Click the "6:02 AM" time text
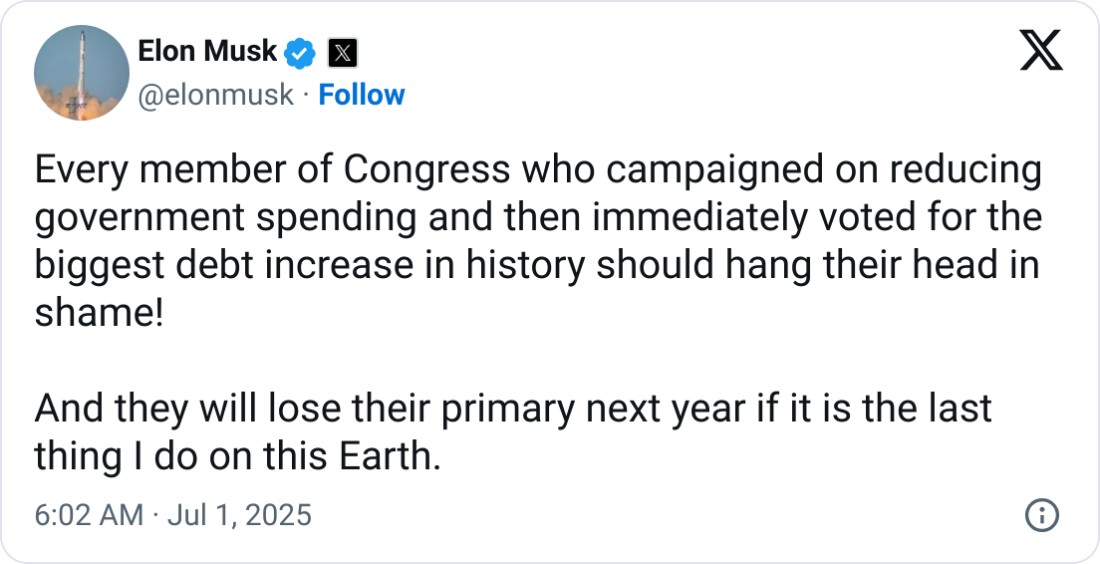The height and width of the screenshot is (564, 1100). 89,515
